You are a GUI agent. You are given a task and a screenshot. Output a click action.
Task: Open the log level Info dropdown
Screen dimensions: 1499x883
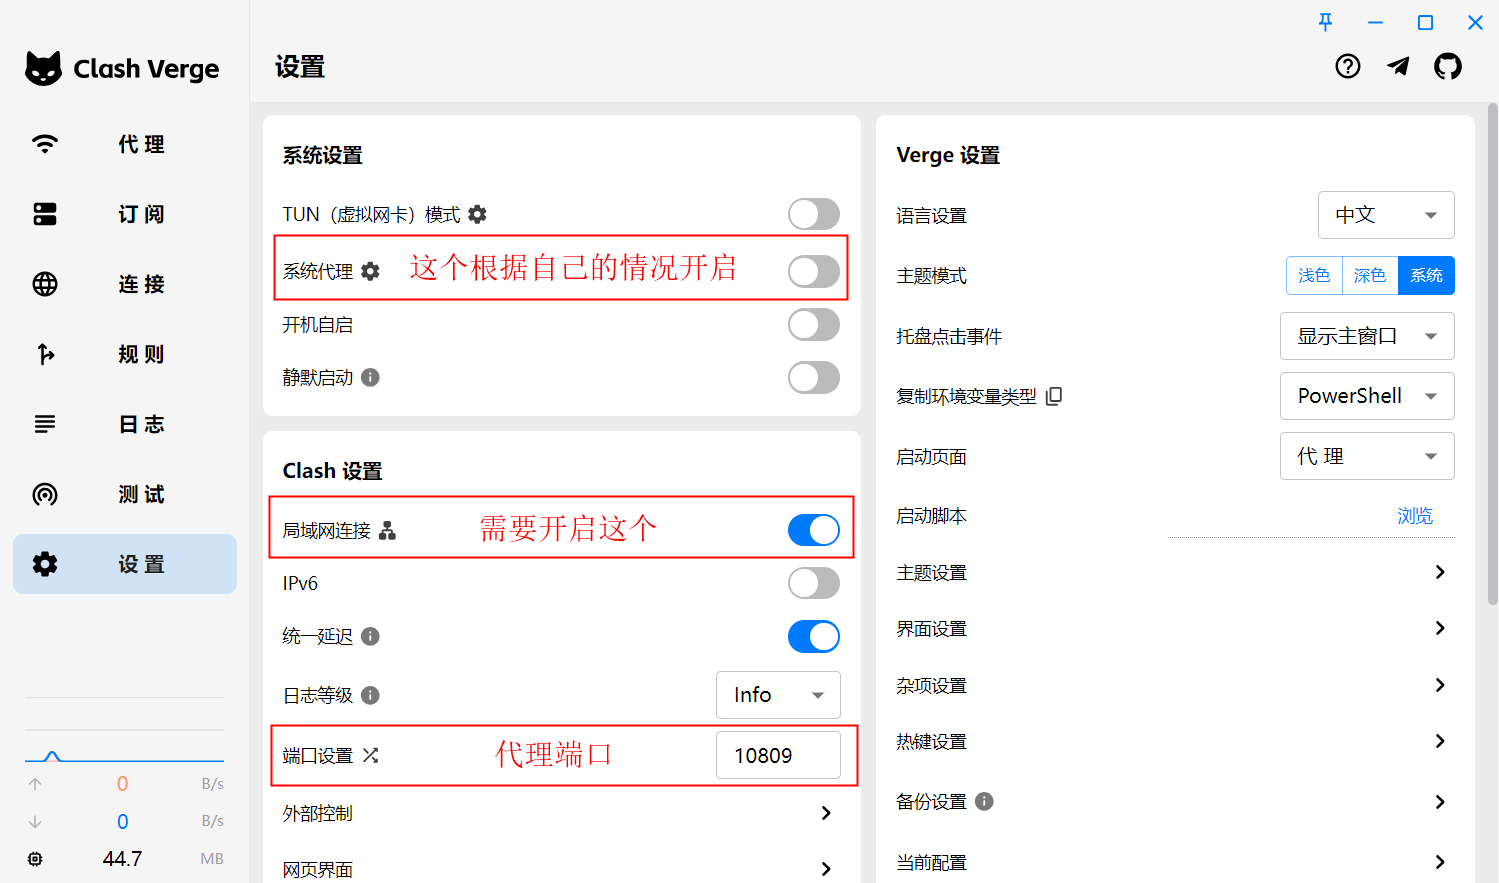778,695
